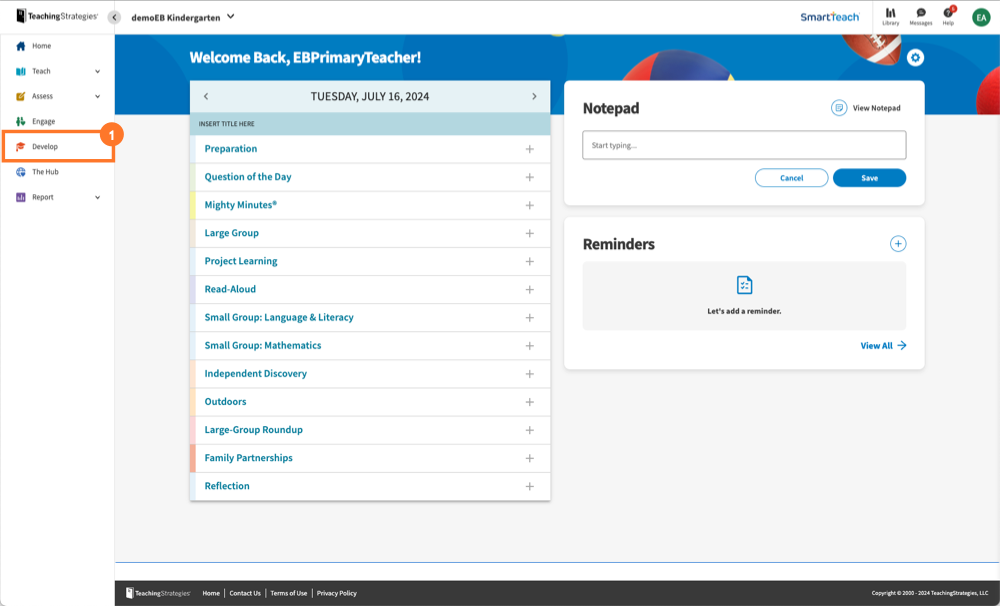Screen dimensions: 1000x606
Task: Expand the Question of the Day row
Action: pos(529,177)
